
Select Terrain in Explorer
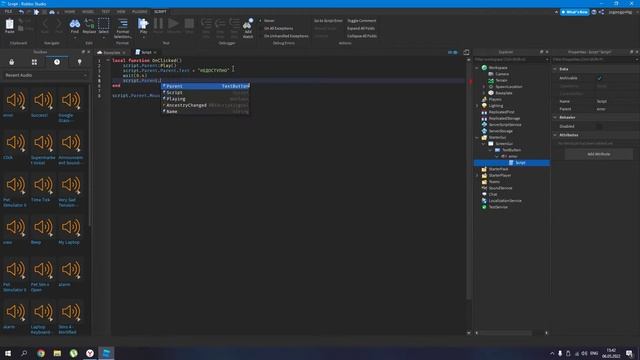tap(501, 80)
